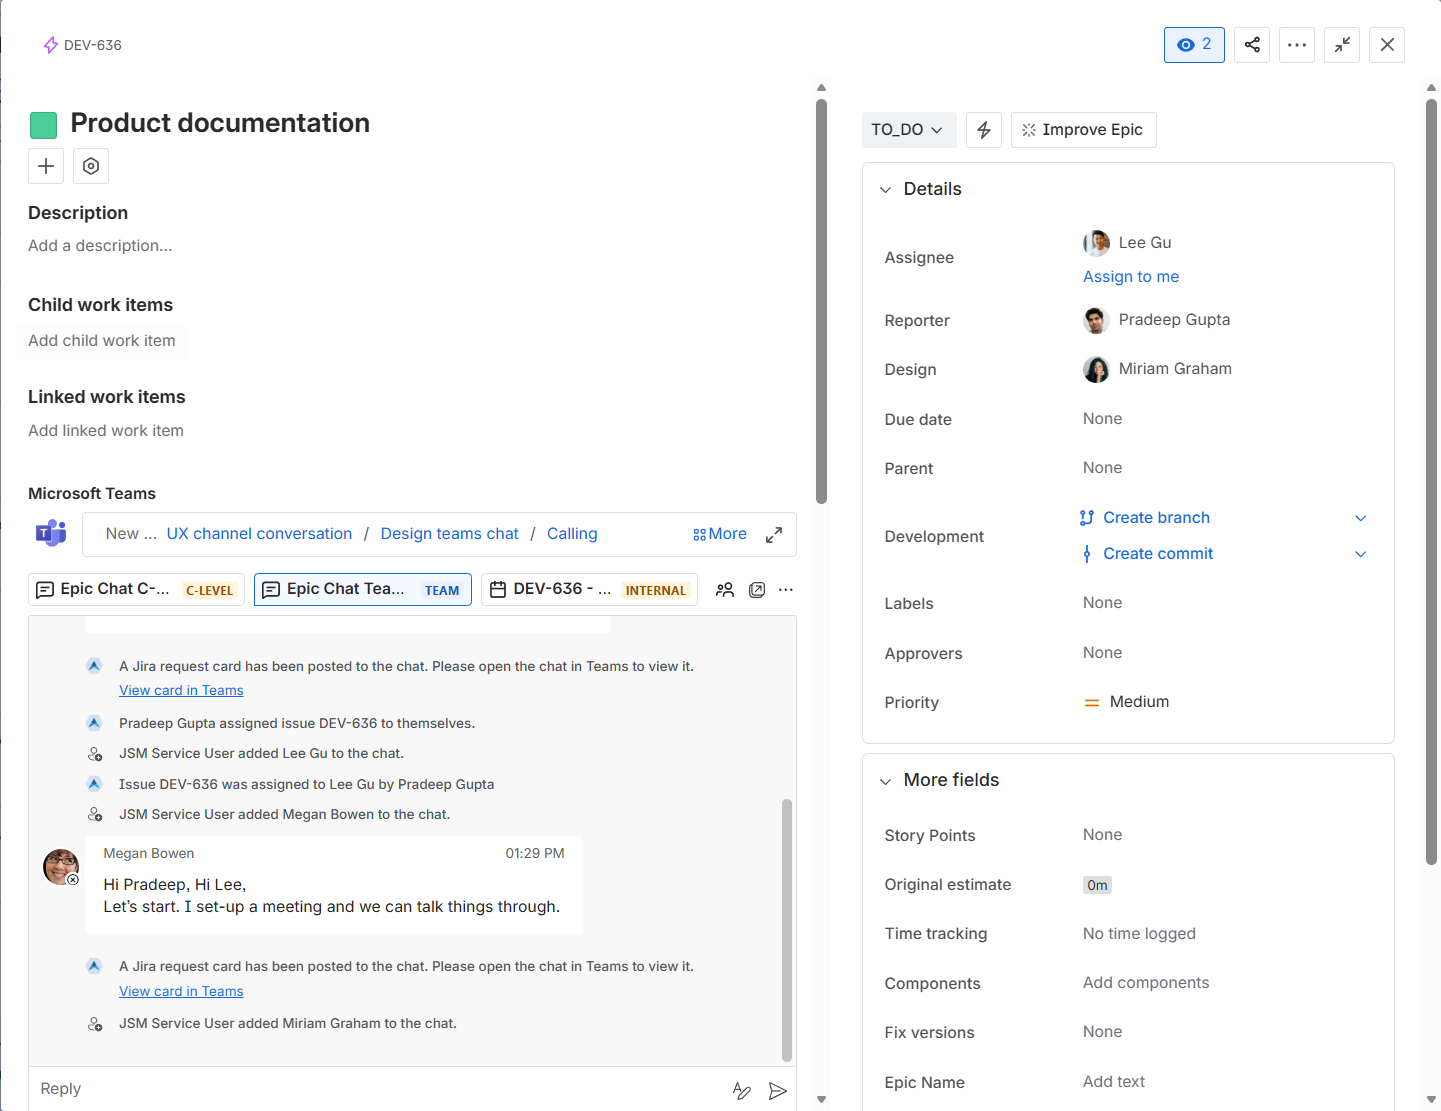Click the green epic color swatch

pyautogui.click(x=43, y=125)
